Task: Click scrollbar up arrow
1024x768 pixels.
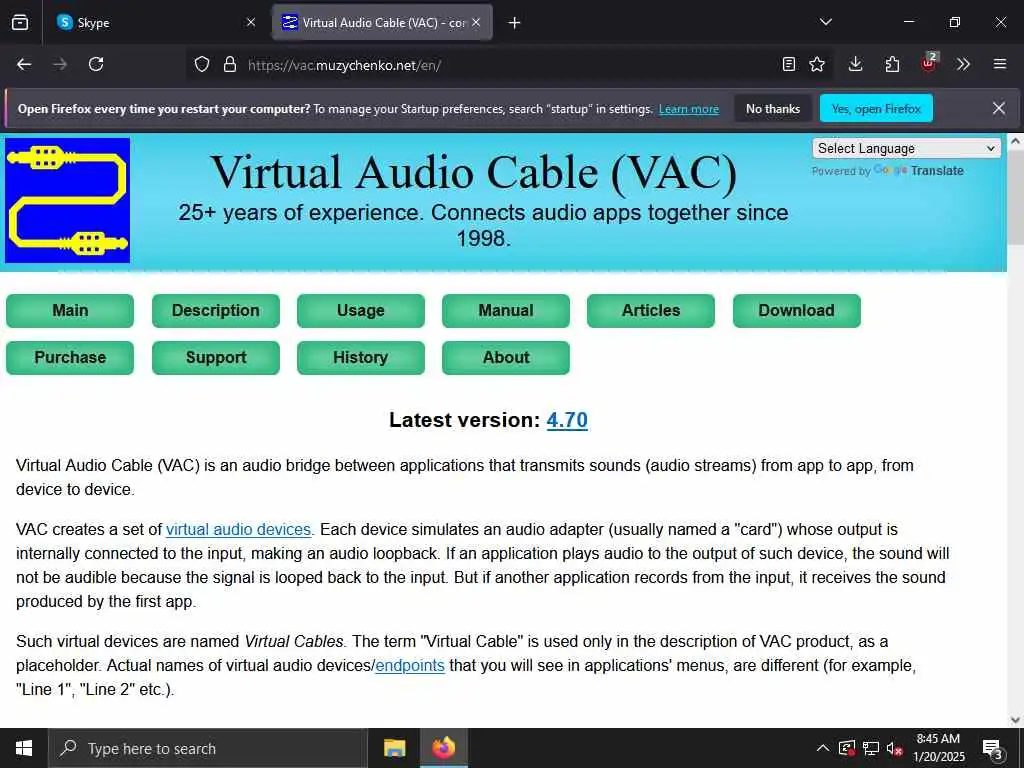Action: click(x=1015, y=140)
